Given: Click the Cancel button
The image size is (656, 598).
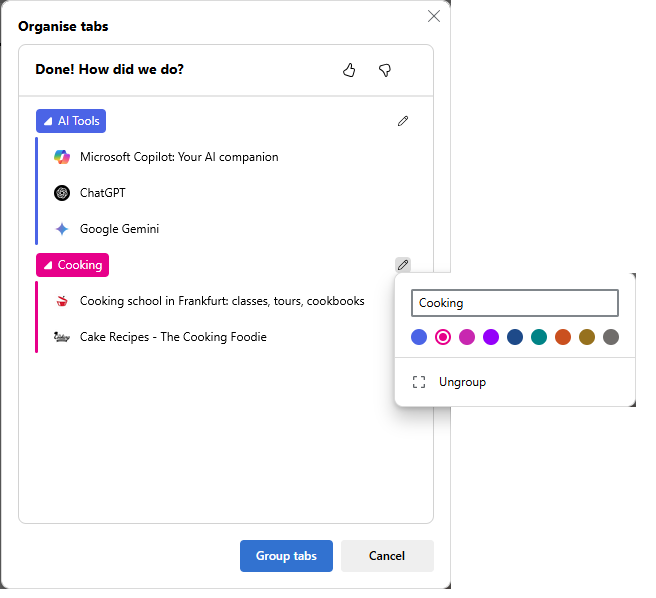Looking at the screenshot, I should click(x=387, y=556).
